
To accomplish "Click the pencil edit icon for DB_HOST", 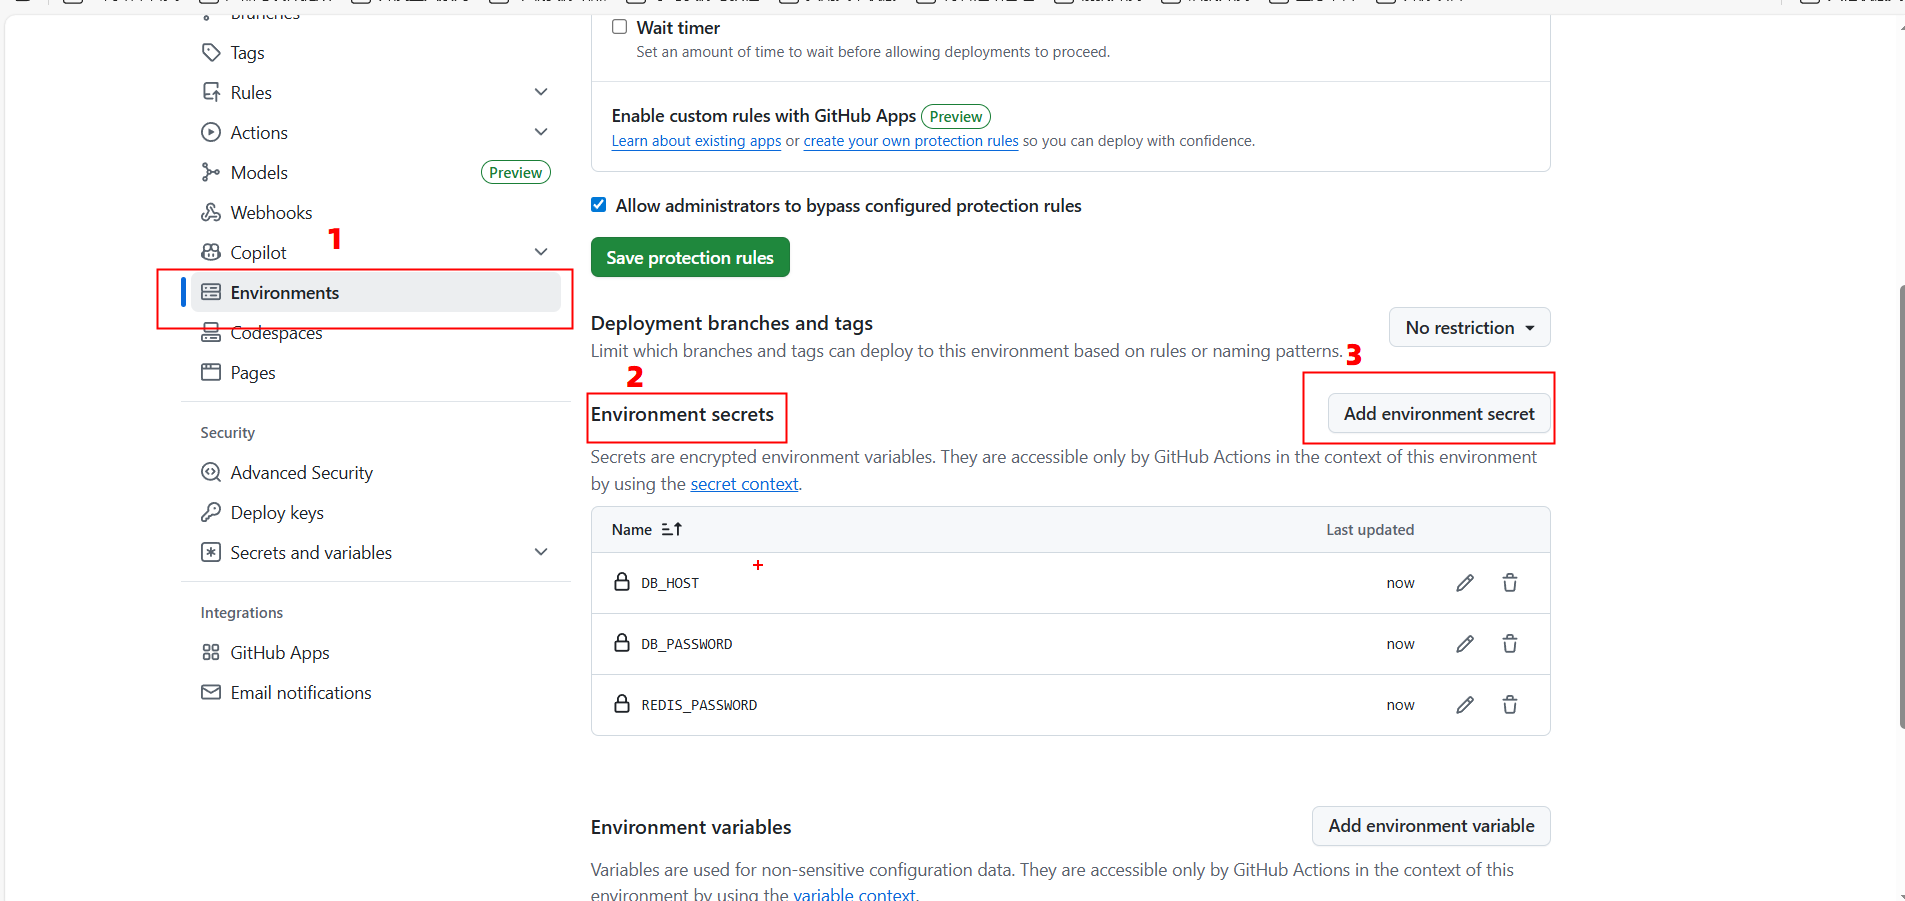I will click(1464, 583).
